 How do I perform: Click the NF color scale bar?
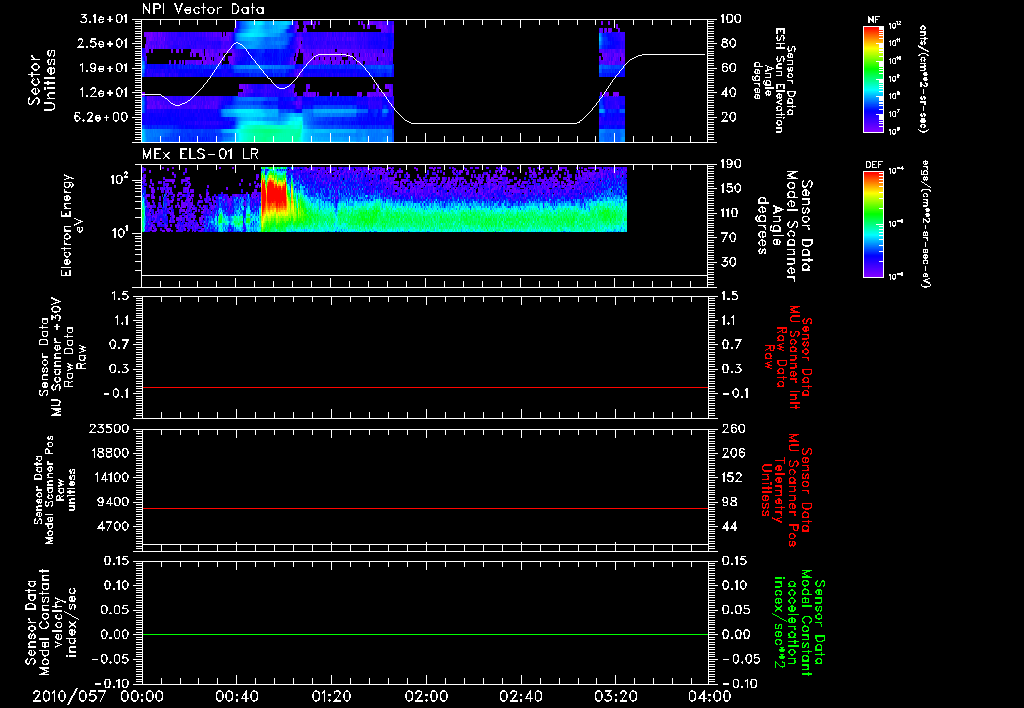click(873, 79)
